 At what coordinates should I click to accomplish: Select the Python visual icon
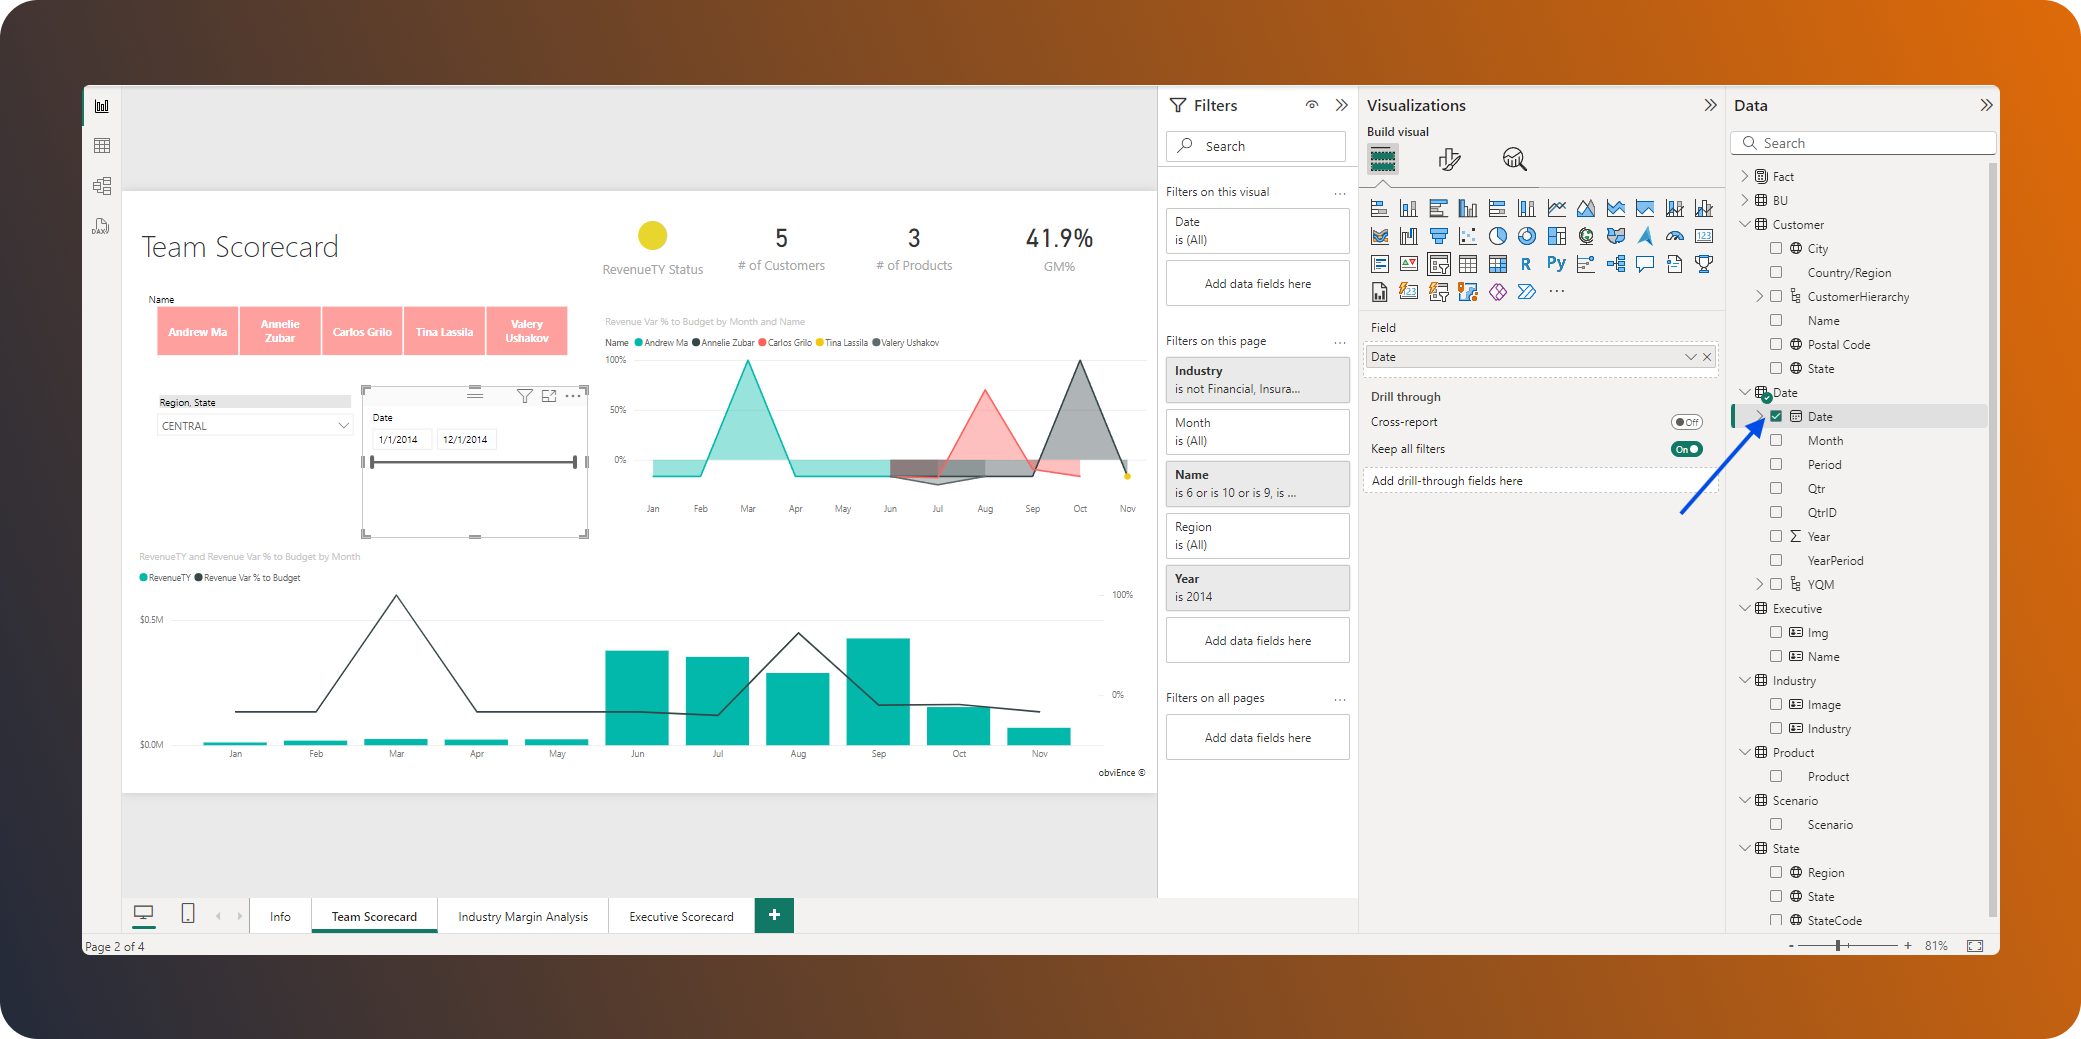tap(1556, 264)
